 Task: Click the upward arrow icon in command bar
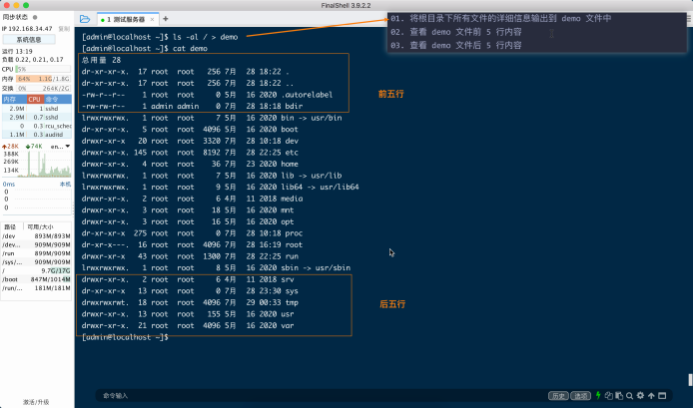(651, 396)
